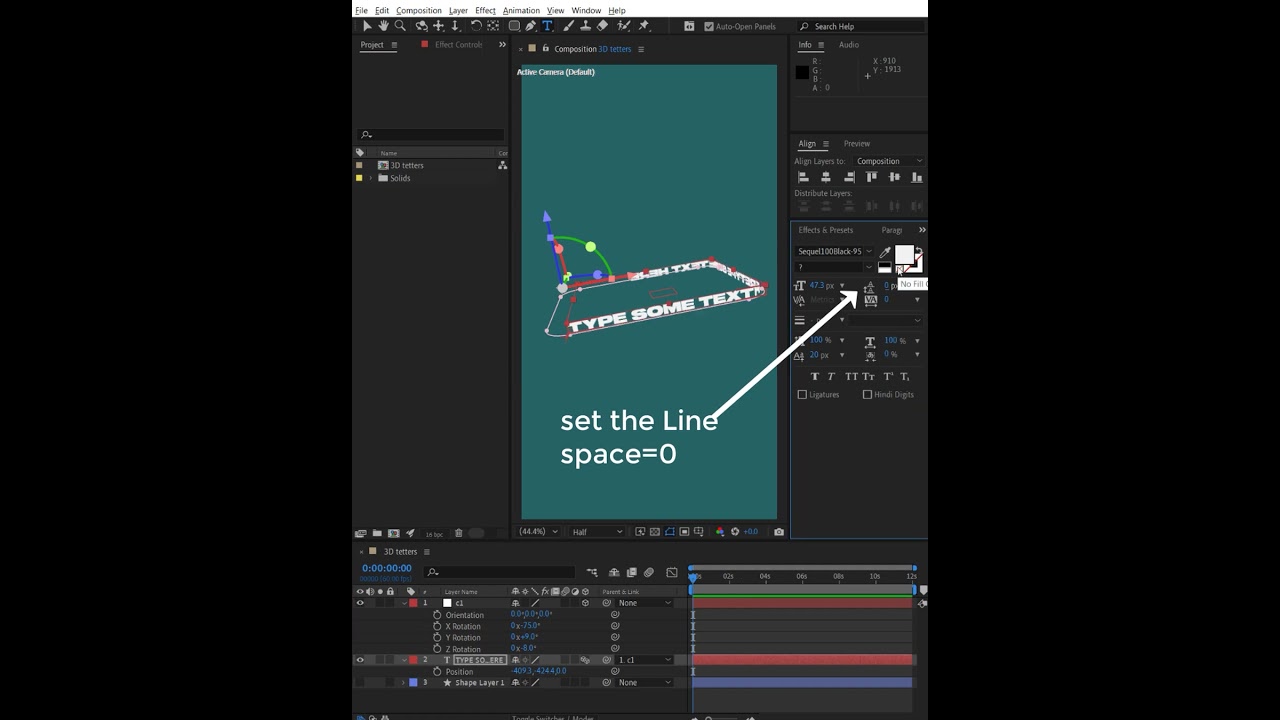
Task: Click the Delete trash icon in Project panel
Action: point(459,533)
